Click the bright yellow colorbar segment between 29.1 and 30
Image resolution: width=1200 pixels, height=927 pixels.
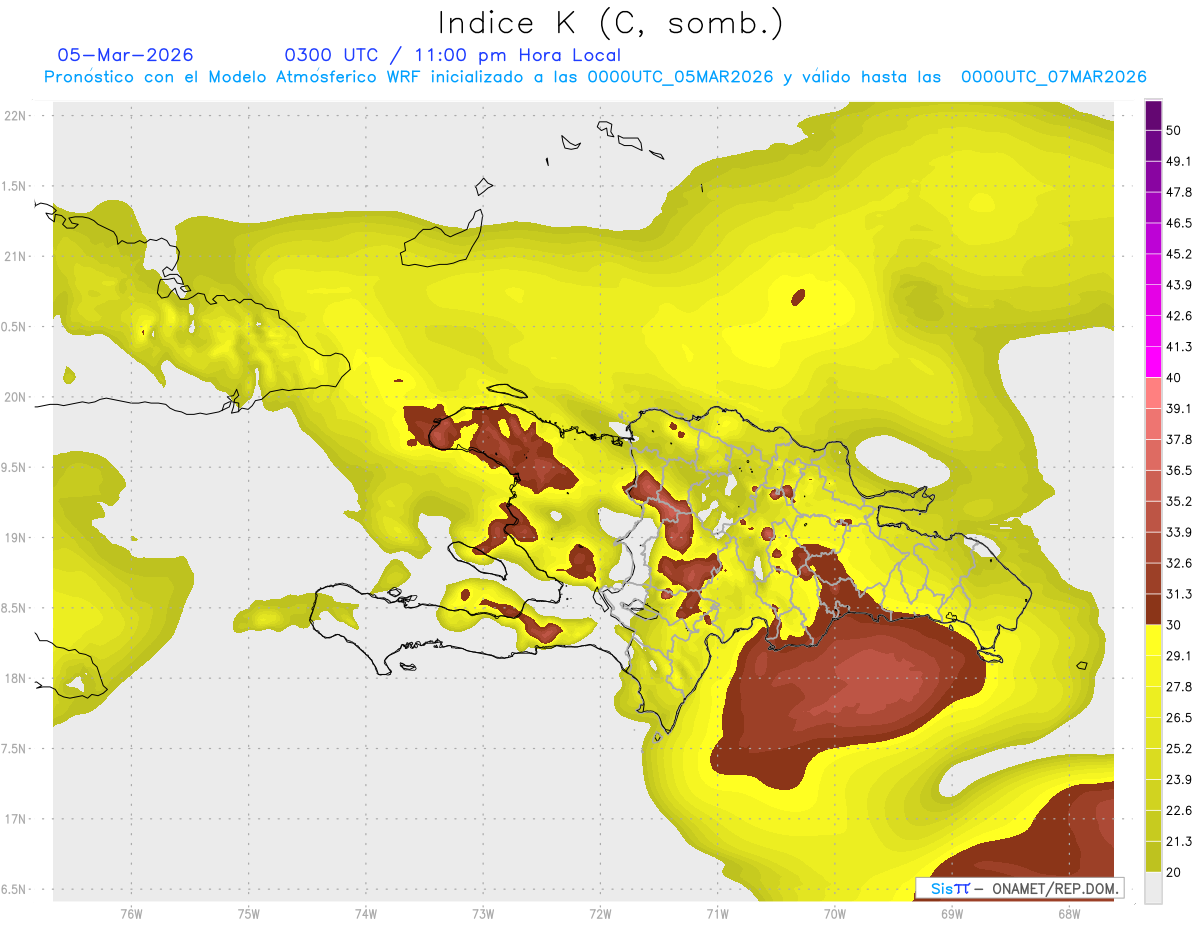1153,641
